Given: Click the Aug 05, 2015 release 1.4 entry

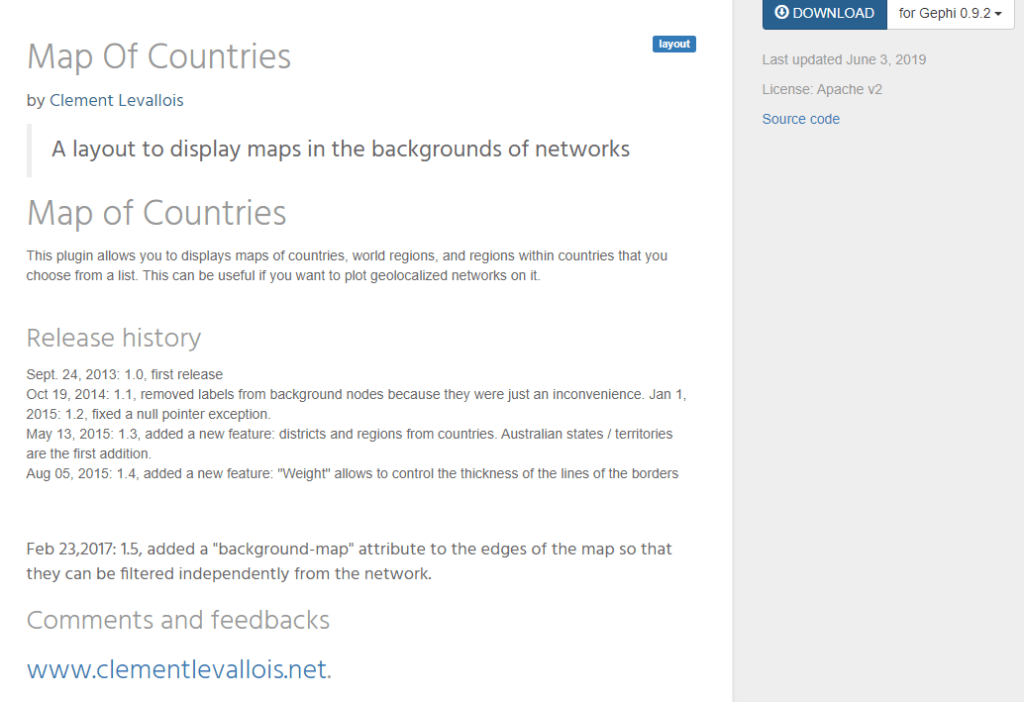Looking at the screenshot, I should tap(352, 473).
